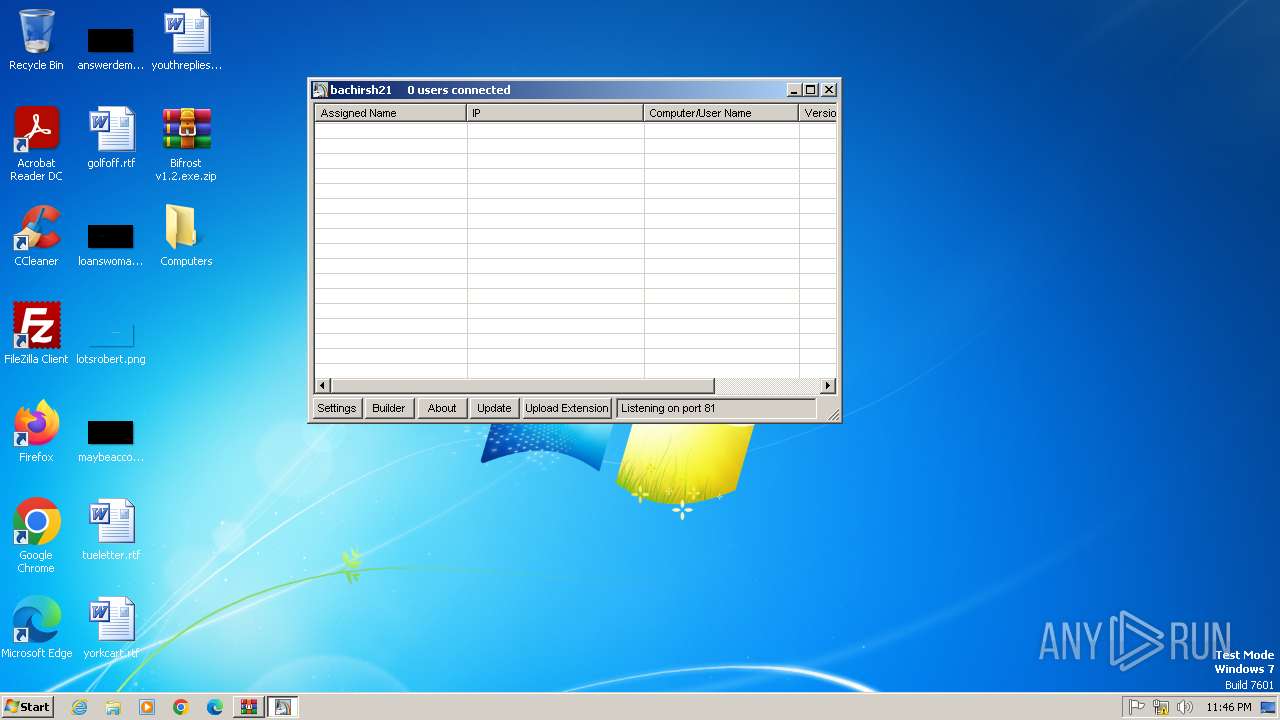Select the Microsoft Edge desktop icon
This screenshot has width=1280, height=720.
[36, 628]
